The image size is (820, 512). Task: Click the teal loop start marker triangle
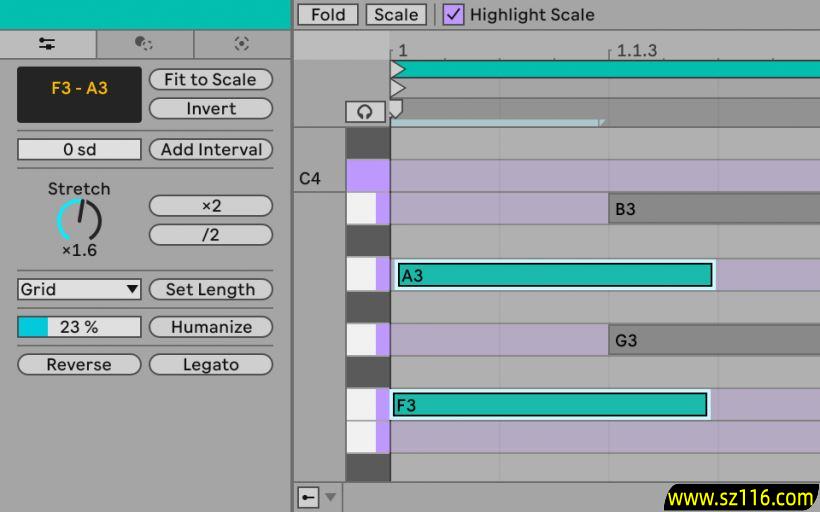(397, 69)
